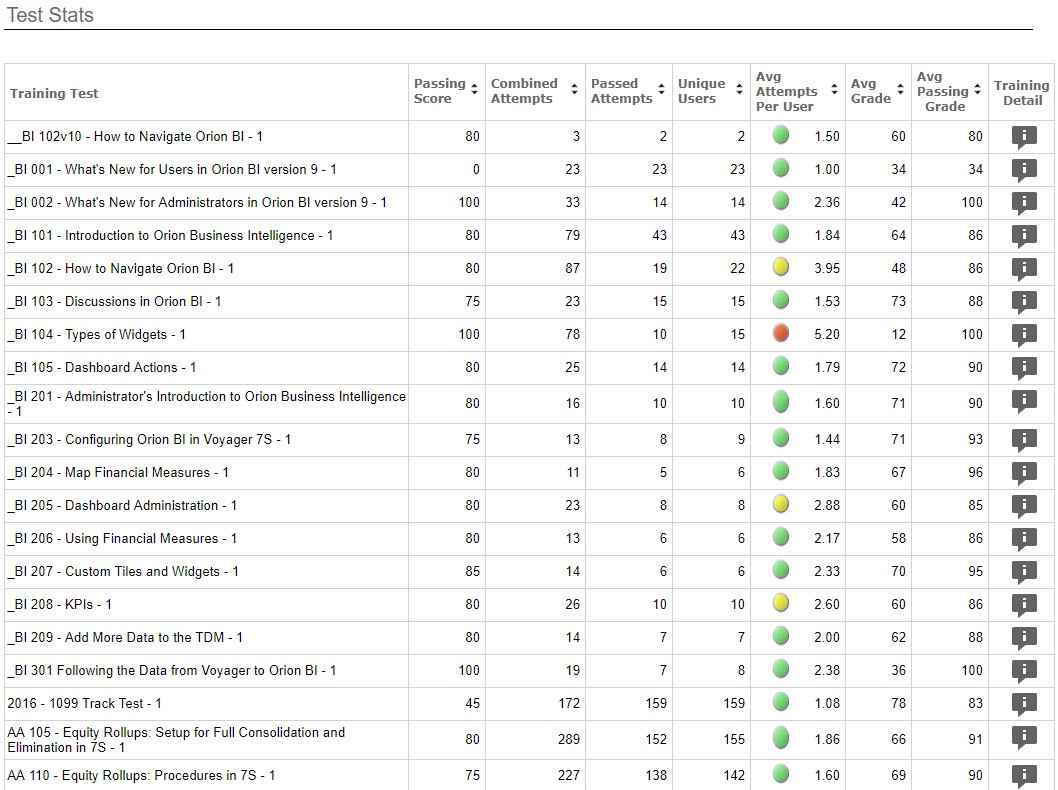Select AA 110 Equity Rollups Procedures name

pyautogui.click(x=141, y=776)
